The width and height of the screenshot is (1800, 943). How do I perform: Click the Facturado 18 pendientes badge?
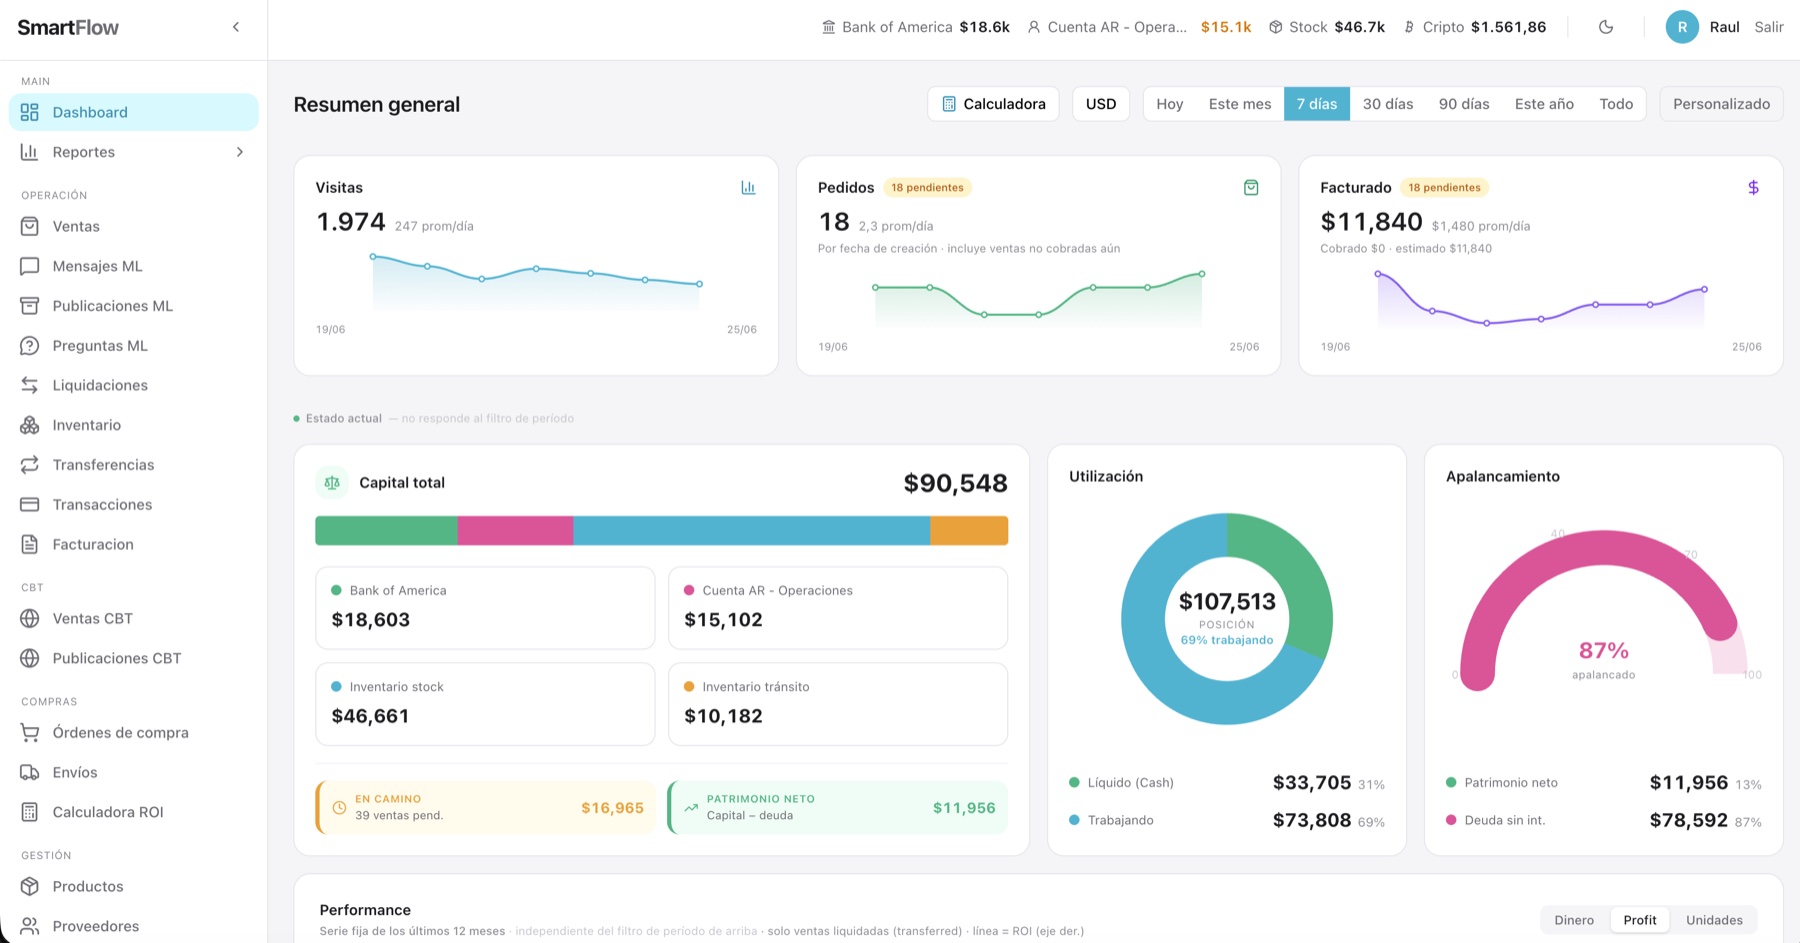click(1444, 187)
